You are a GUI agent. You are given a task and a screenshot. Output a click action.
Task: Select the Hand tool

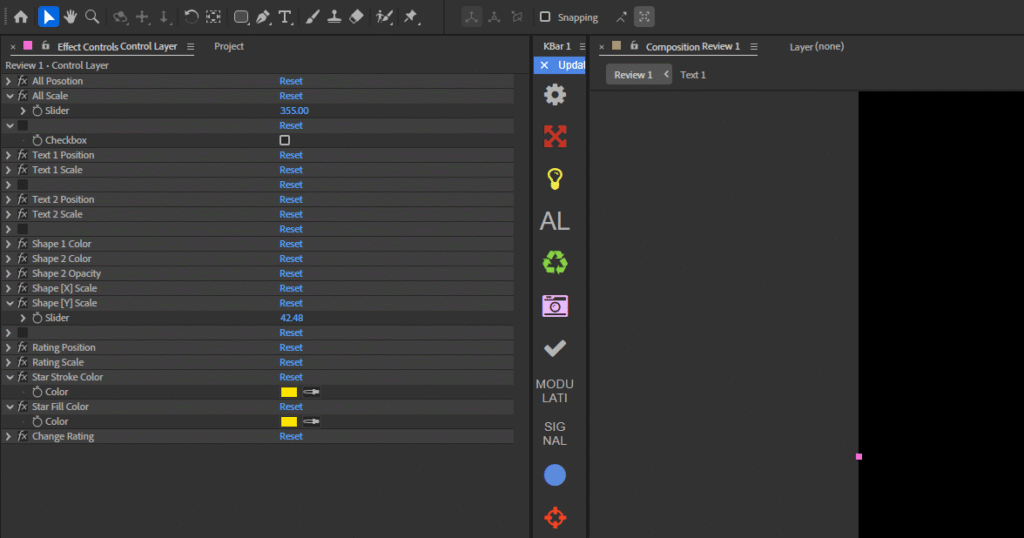pos(70,17)
